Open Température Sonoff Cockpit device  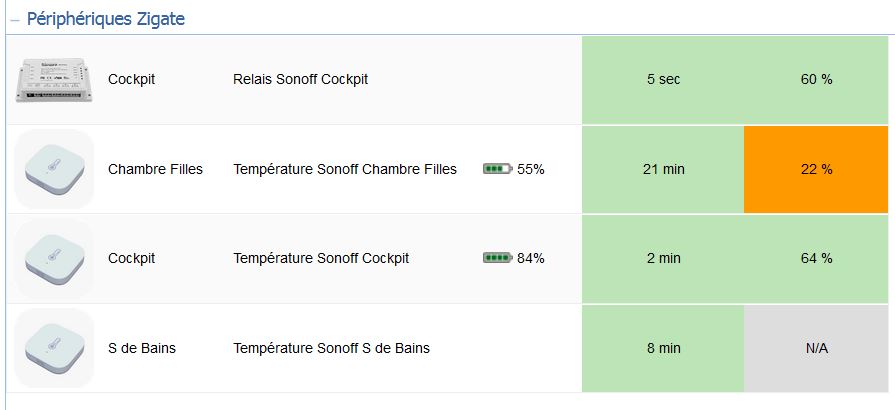(x=321, y=258)
